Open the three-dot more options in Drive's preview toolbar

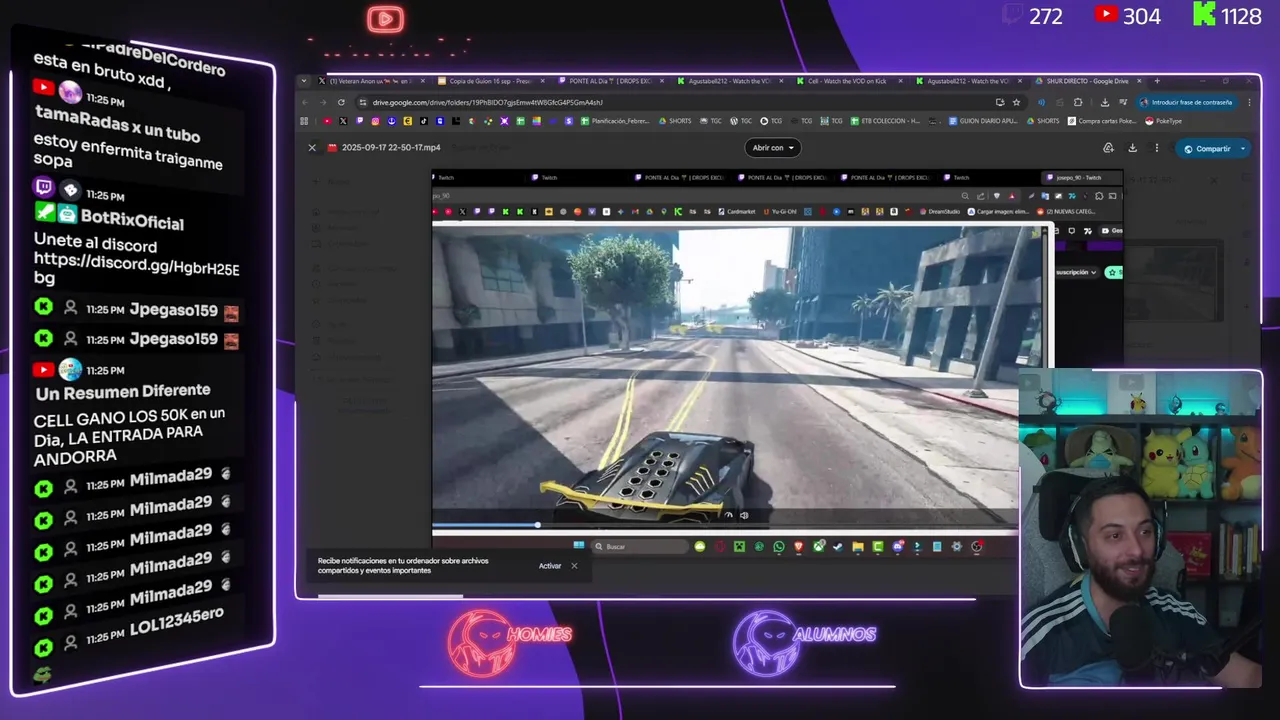[1157, 148]
